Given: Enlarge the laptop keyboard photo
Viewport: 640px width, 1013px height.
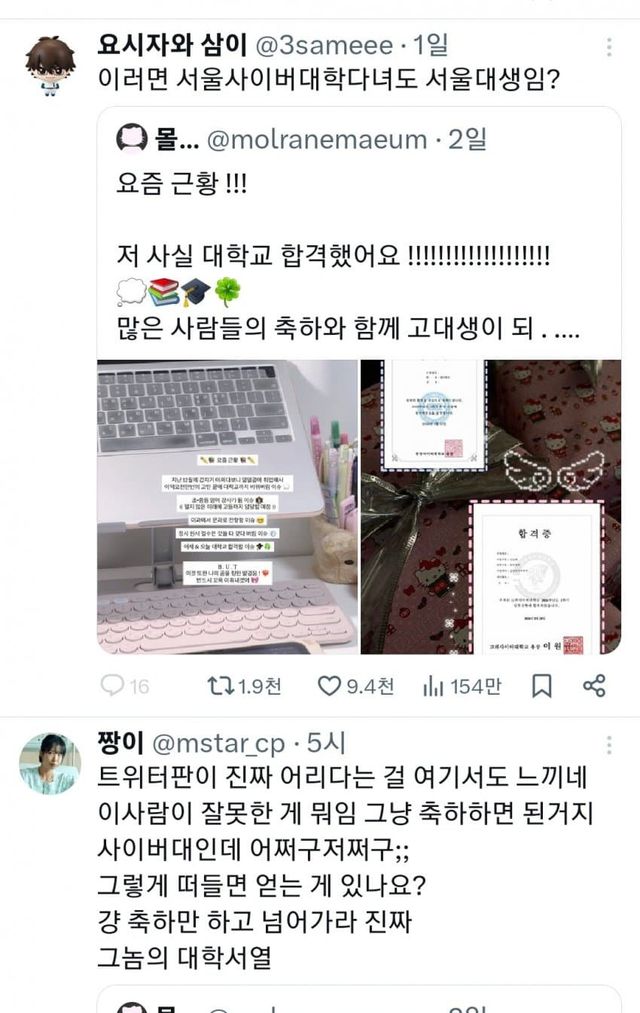Looking at the screenshot, I should point(227,507).
